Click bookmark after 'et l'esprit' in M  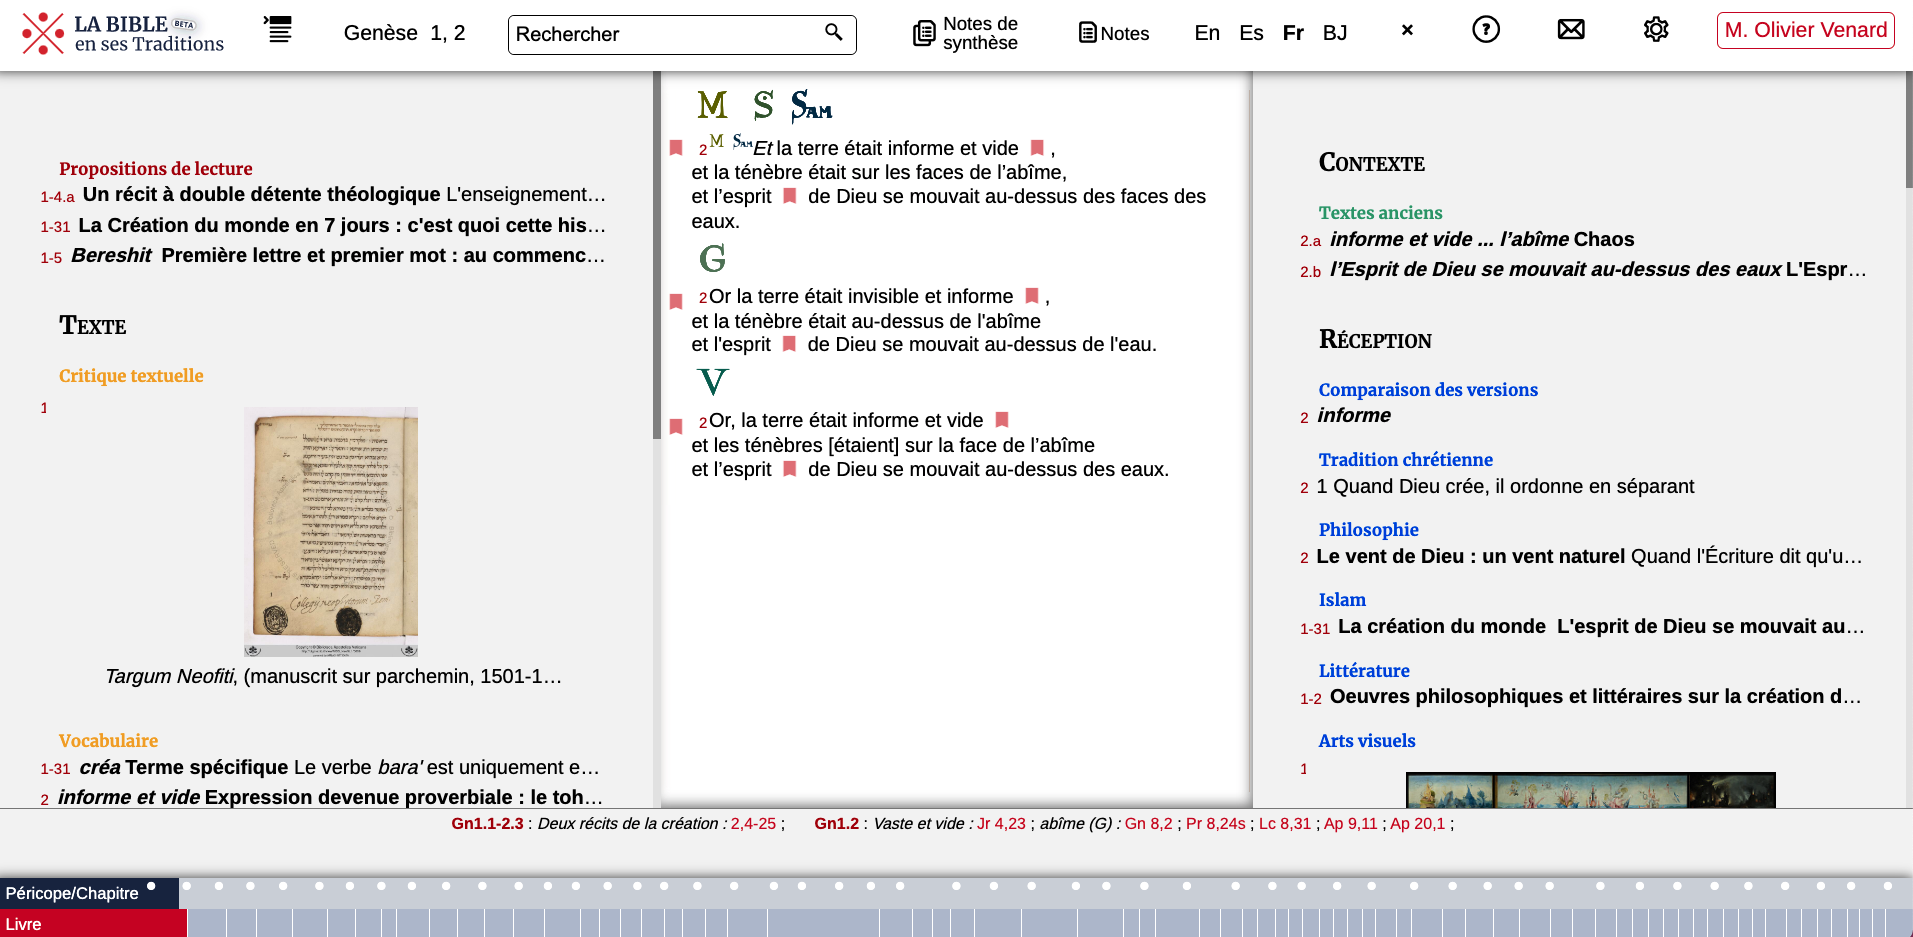click(x=789, y=196)
